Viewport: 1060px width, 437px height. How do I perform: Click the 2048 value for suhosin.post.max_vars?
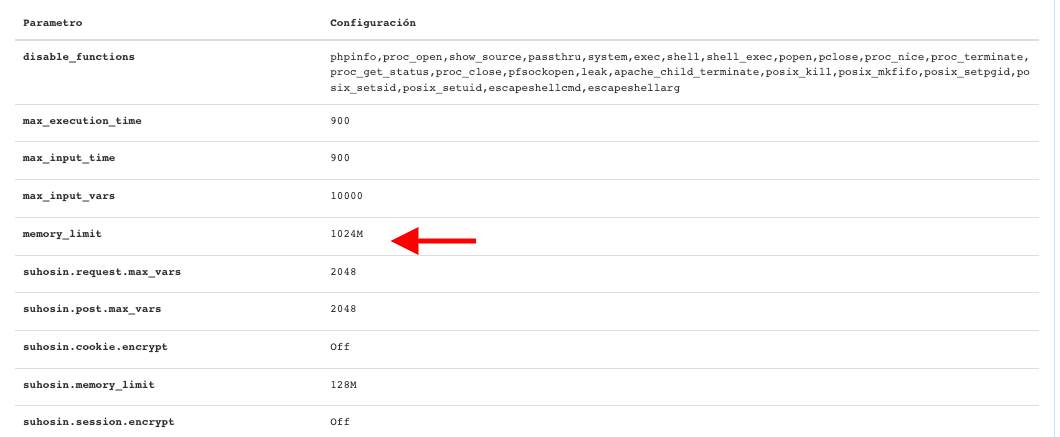point(343,309)
